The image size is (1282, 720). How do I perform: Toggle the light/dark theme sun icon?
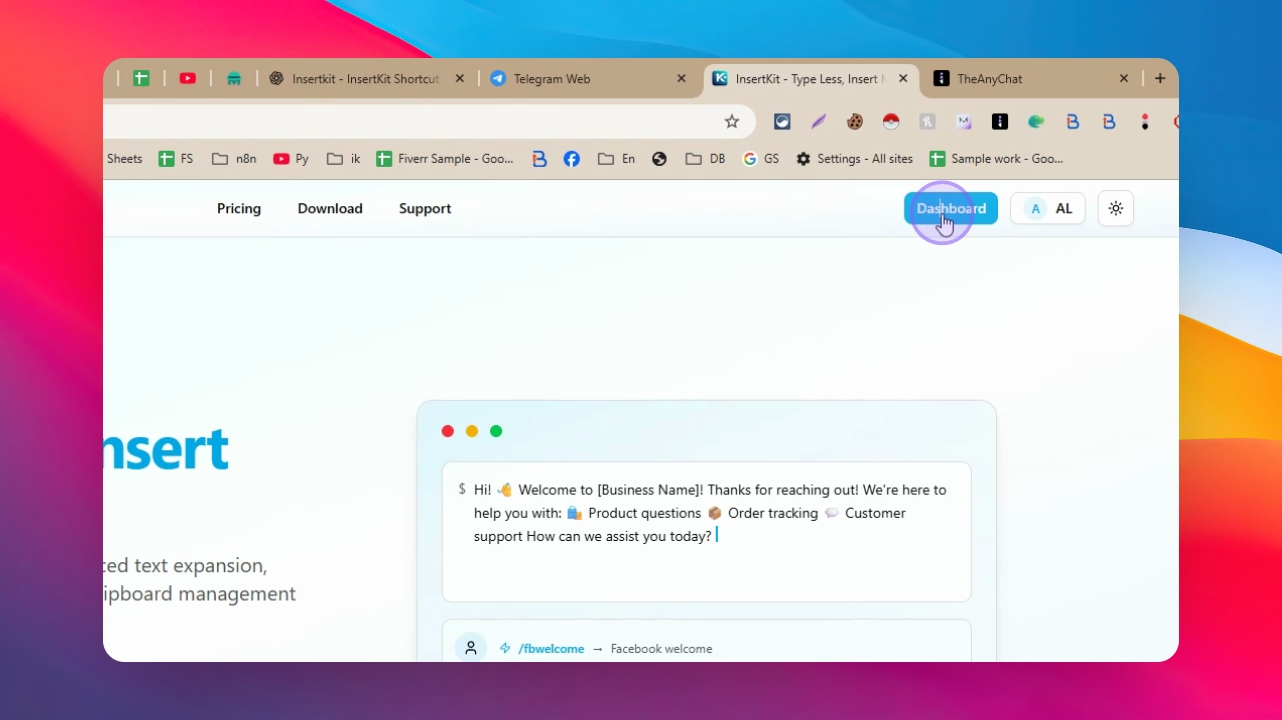(x=1116, y=208)
